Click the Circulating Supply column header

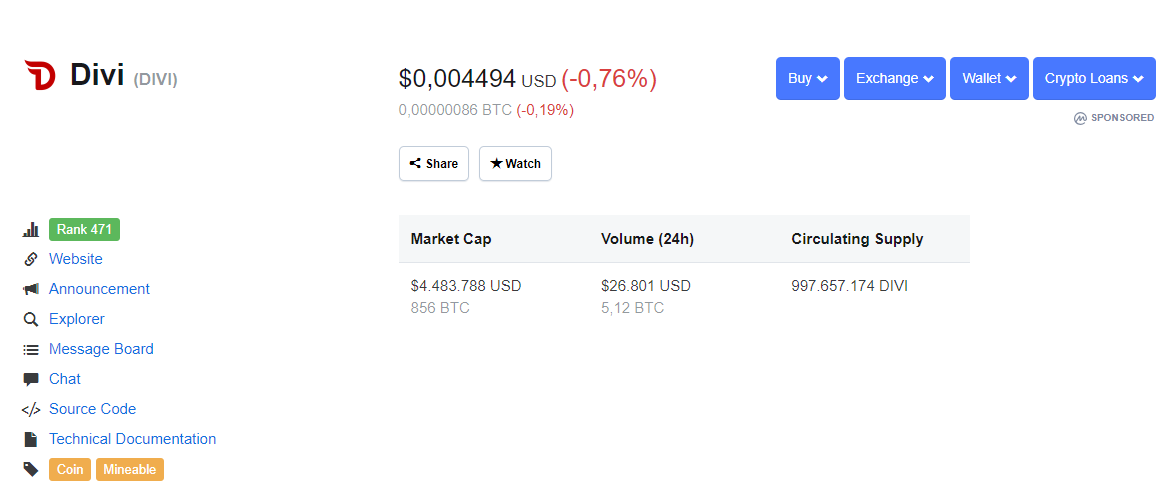point(857,239)
